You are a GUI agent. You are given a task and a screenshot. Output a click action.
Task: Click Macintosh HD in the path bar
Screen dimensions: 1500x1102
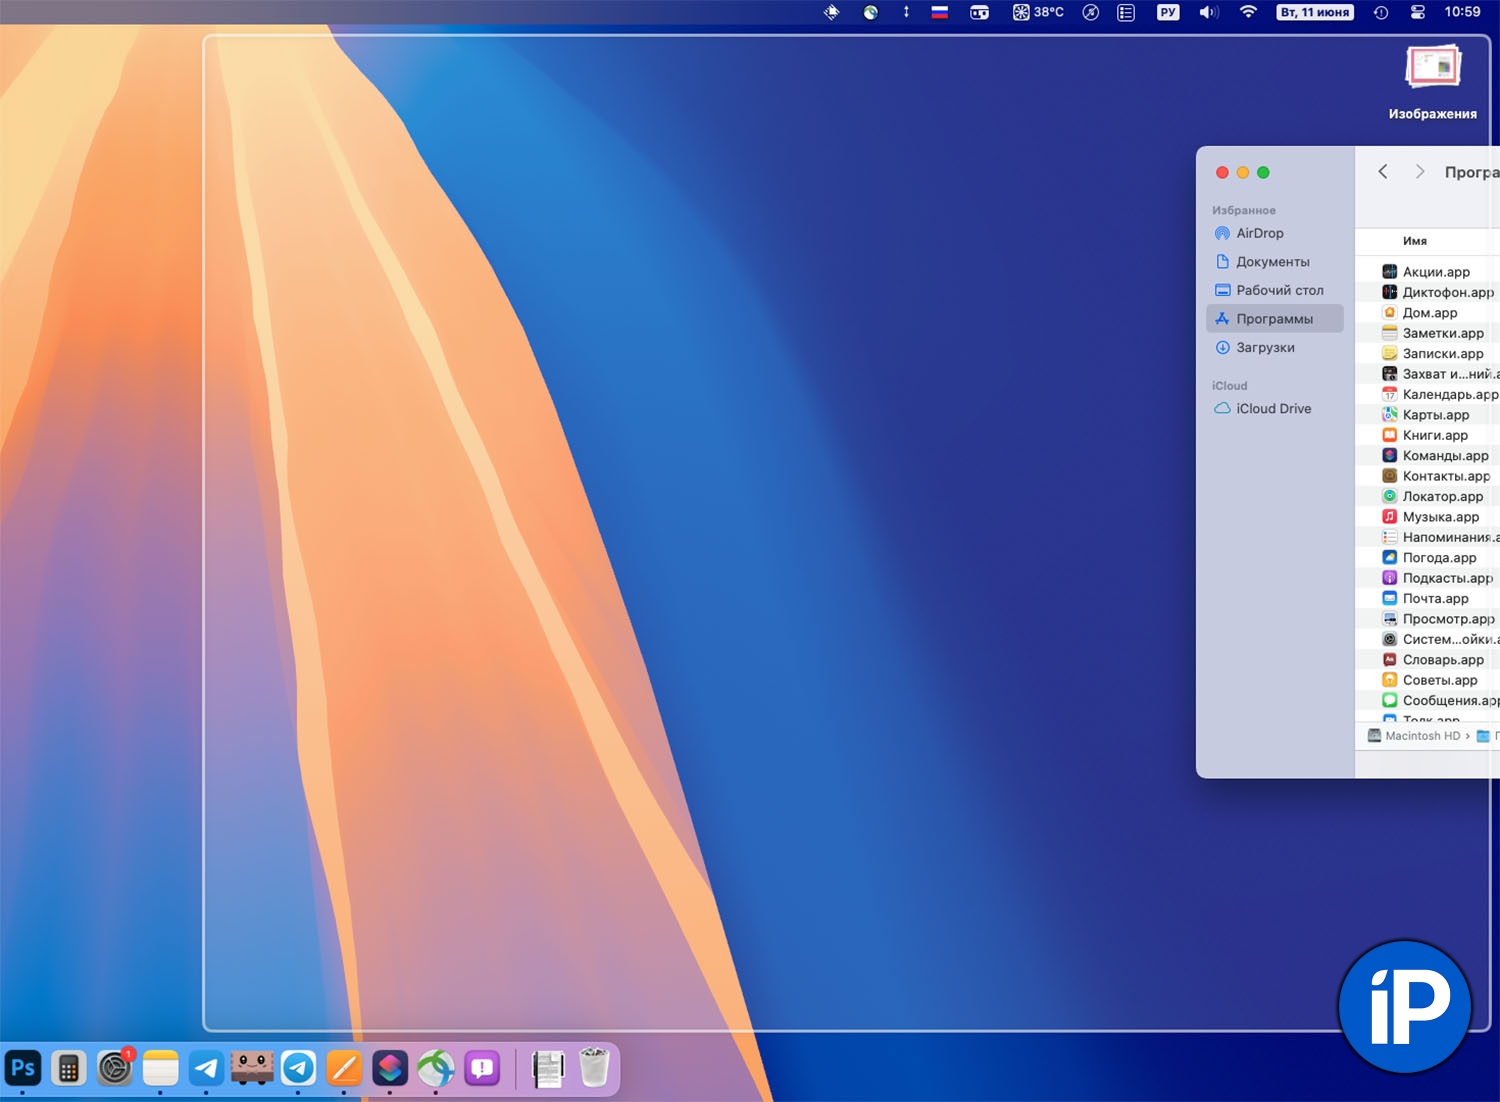(1421, 736)
